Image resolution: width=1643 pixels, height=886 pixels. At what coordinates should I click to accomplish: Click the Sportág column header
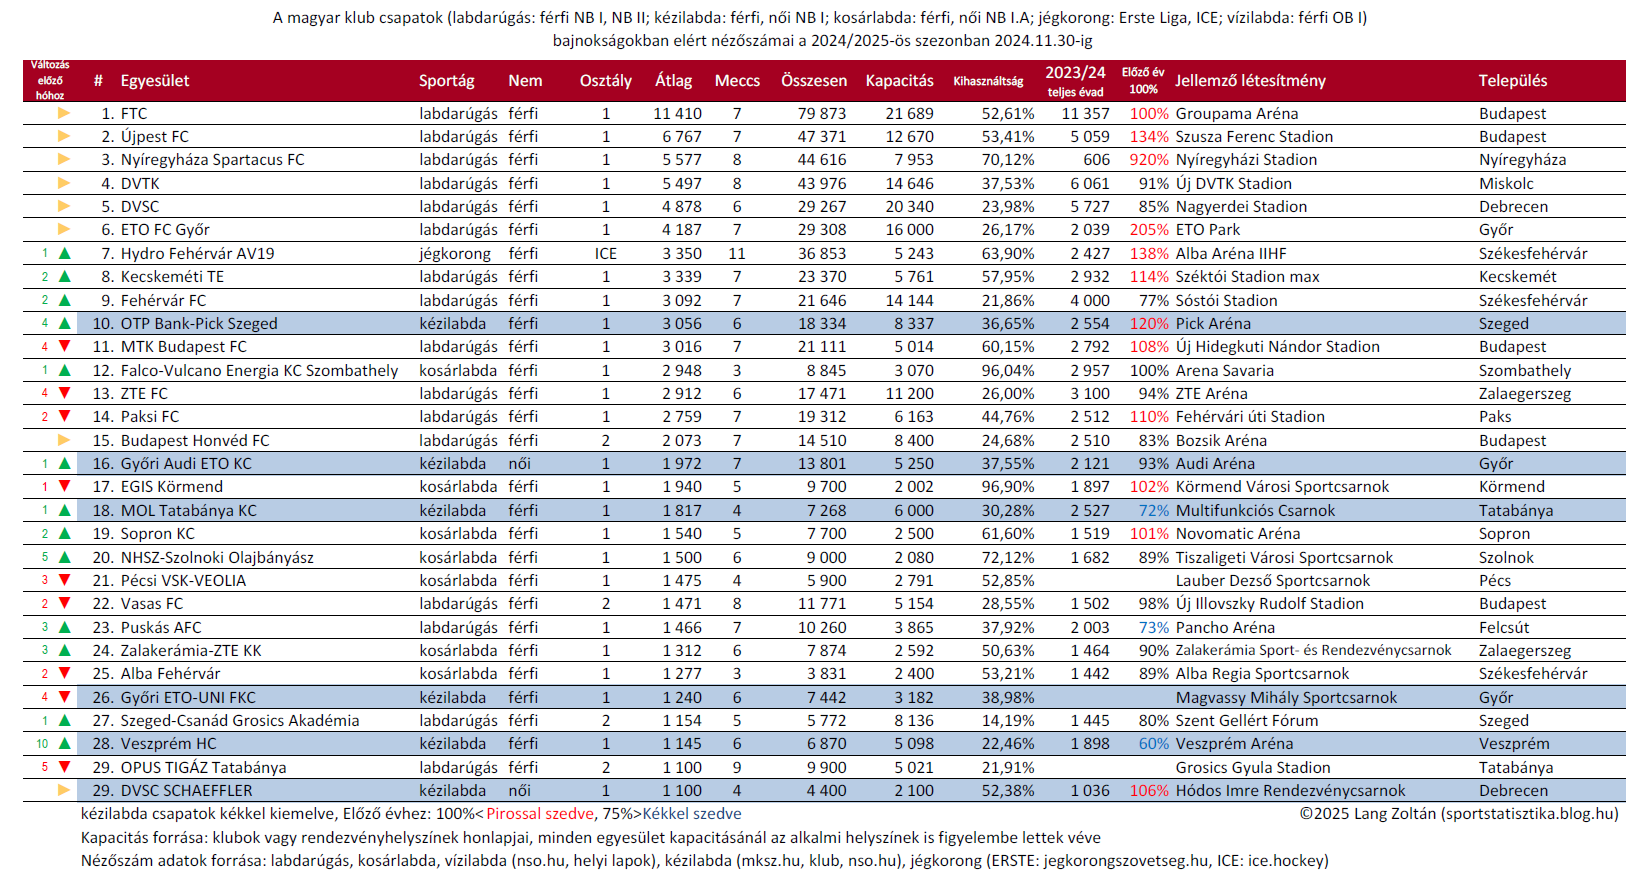(447, 81)
